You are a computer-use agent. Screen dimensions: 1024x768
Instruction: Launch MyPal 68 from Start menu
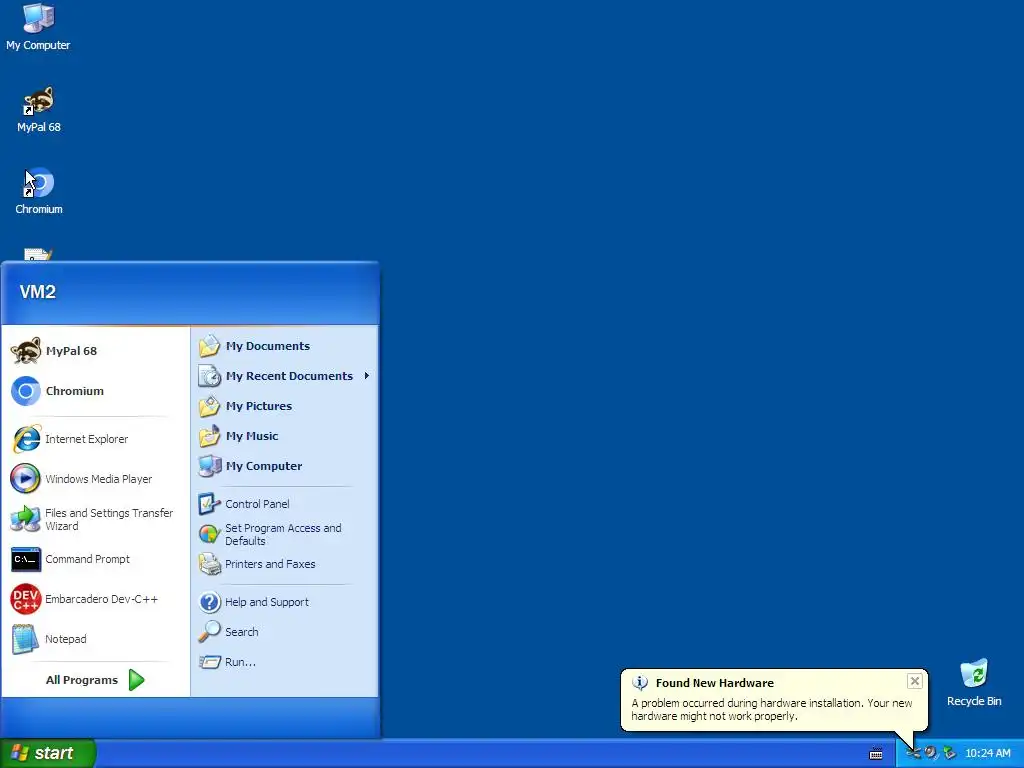(x=95, y=351)
